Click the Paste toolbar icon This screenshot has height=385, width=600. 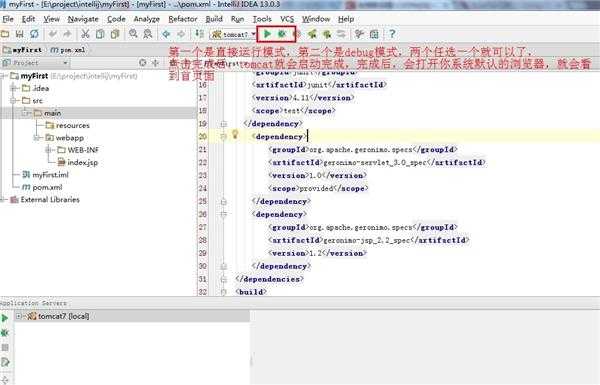[114, 34]
